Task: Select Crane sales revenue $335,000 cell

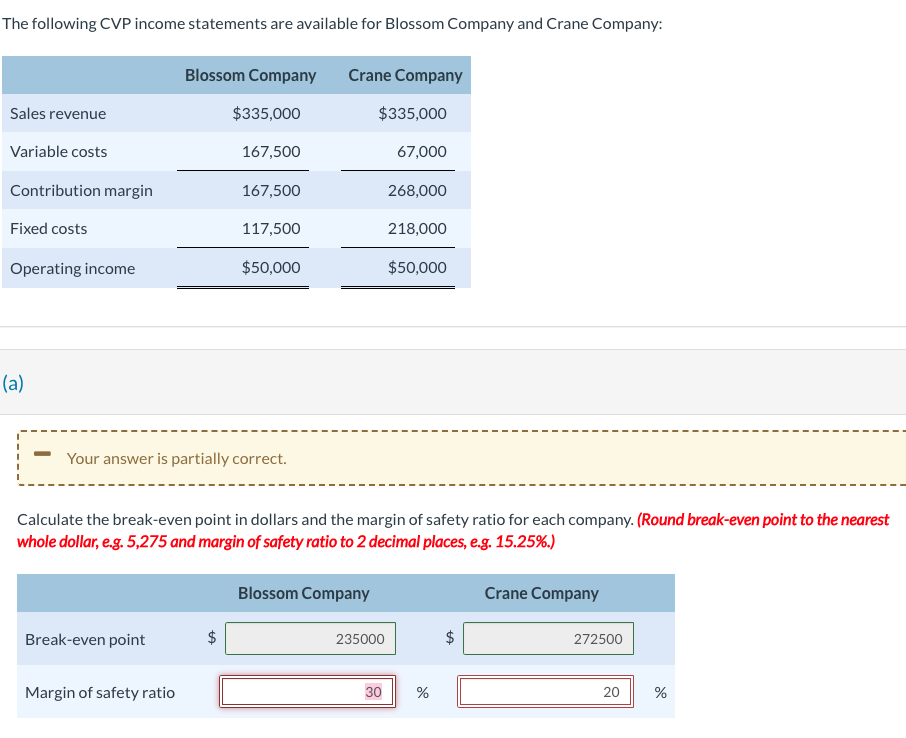Action: tap(412, 113)
